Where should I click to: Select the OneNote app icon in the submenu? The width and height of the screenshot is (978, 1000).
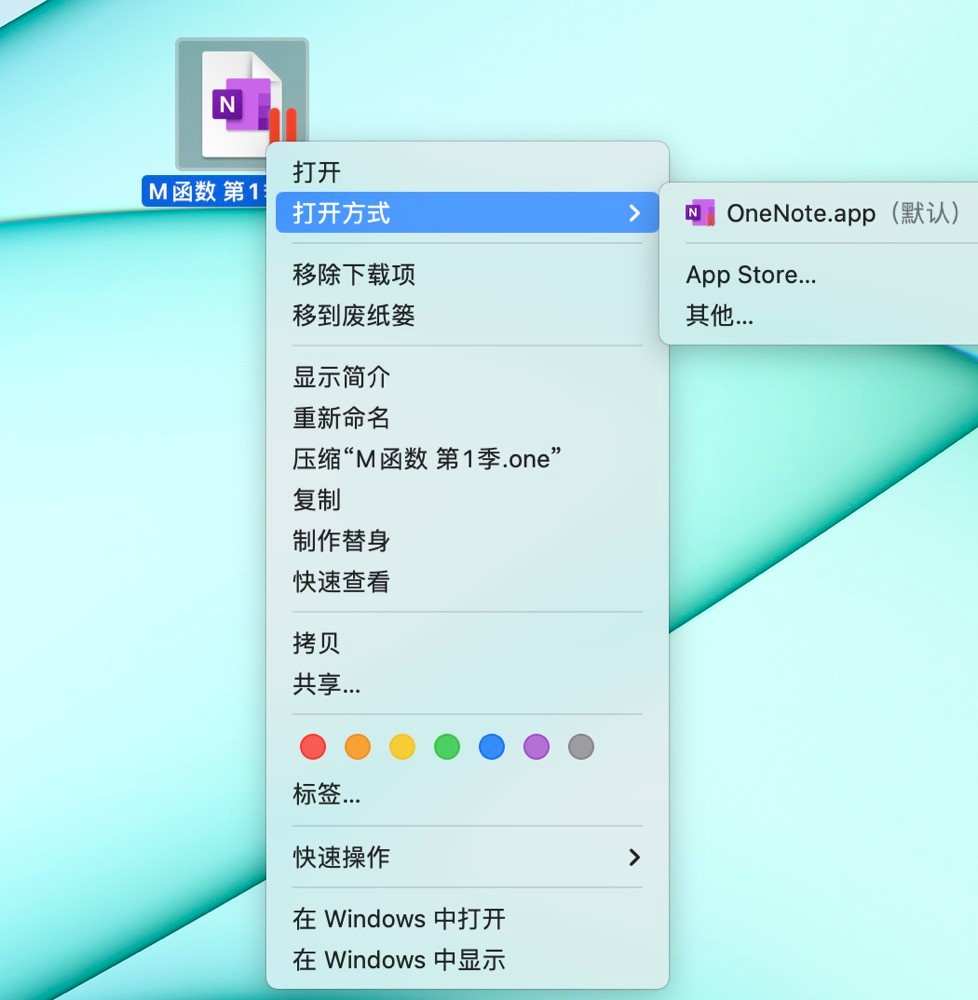coord(697,213)
